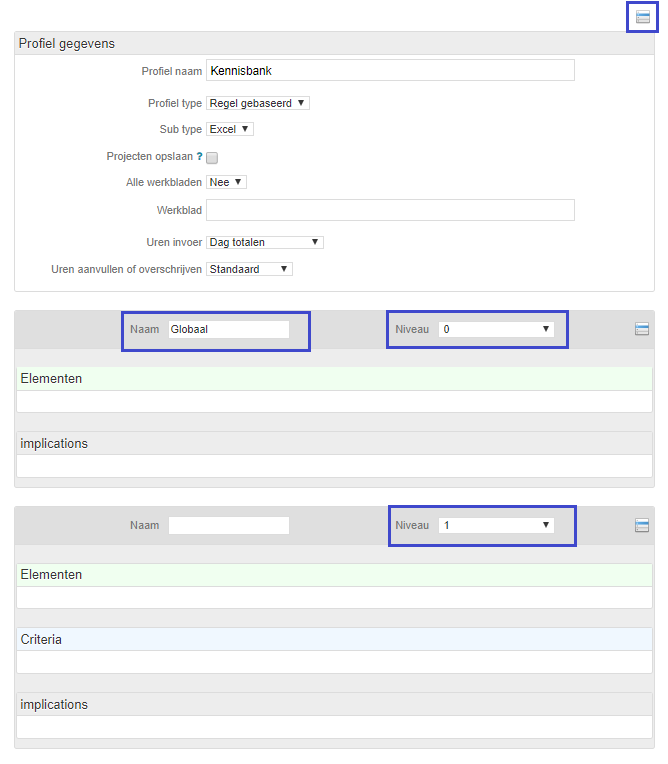
Task: Click the Elementen header under Globaal
Action: coord(334,379)
